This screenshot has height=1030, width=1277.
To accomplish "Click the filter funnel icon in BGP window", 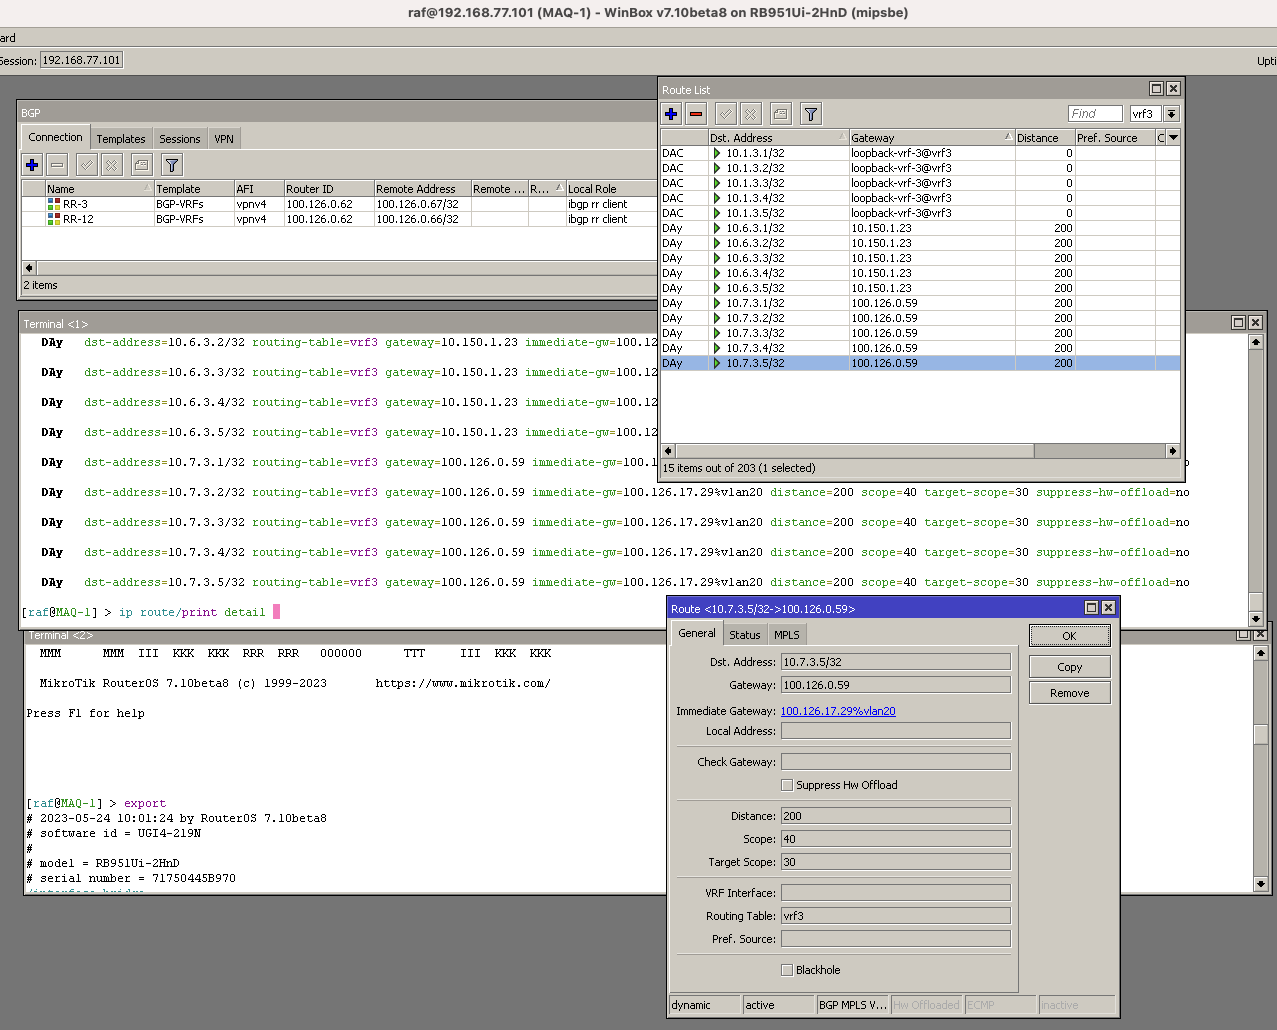I will pos(172,165).
